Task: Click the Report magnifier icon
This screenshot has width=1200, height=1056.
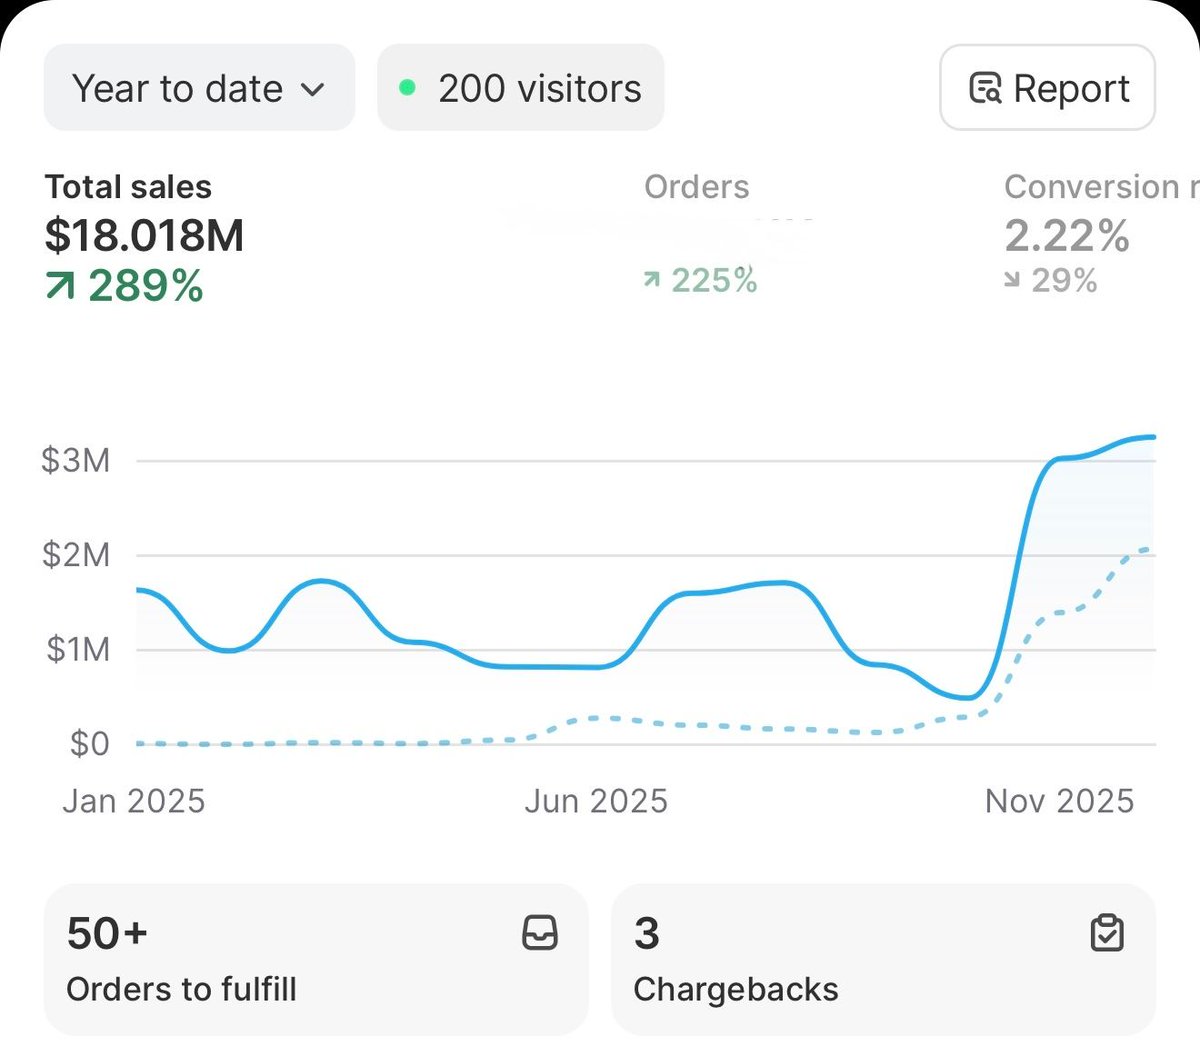Action: coord(986,89)
